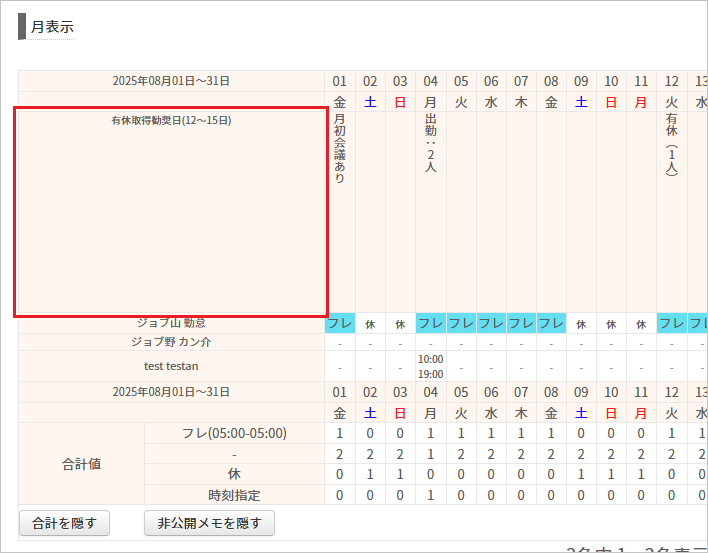Open the 月初会議あり memo on day 01
This screenshot has width=708, height=553.
340,150
